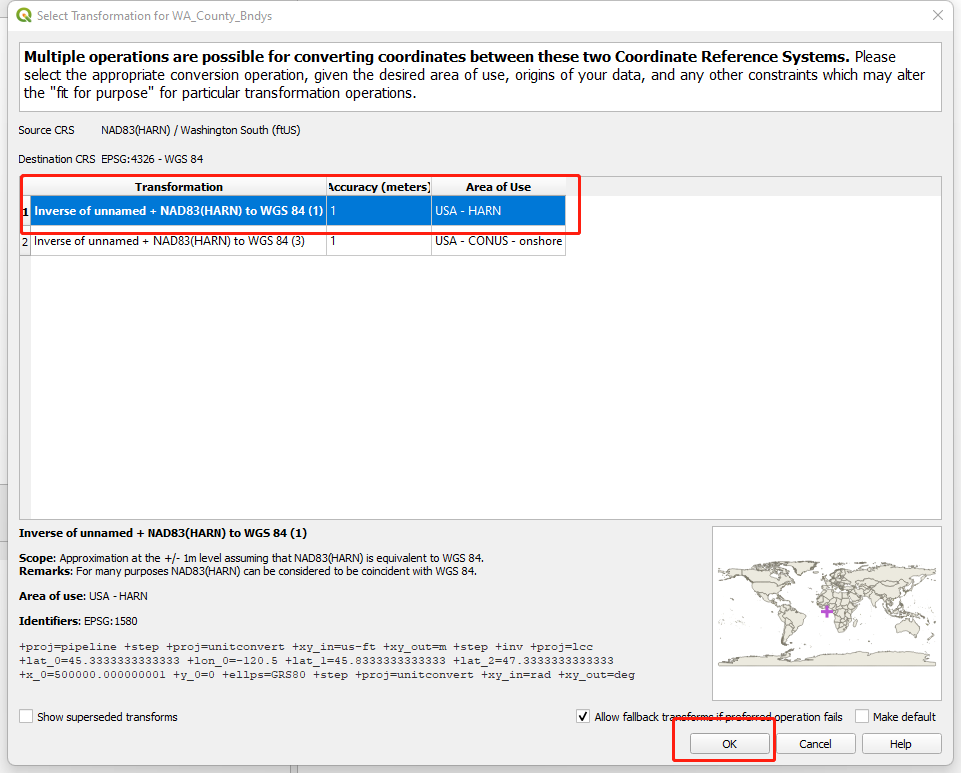Click the accuracy value in the second row
The width and height of the screenshot is (961, 773).
point(379,241)
